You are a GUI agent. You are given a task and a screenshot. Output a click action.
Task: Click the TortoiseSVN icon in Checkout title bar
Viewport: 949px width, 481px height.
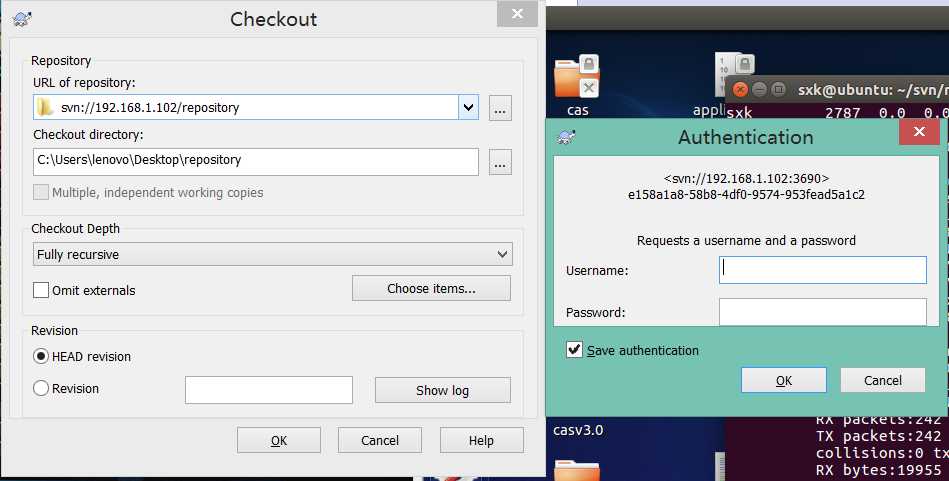tap(22, 19)
